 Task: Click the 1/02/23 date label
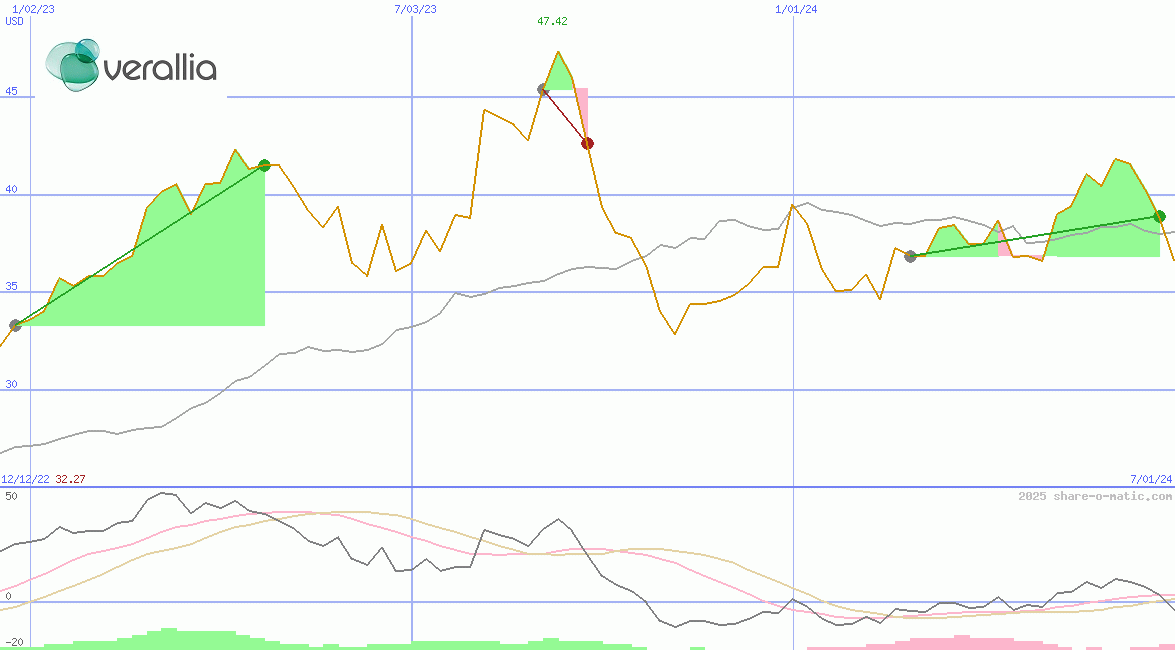32,9
